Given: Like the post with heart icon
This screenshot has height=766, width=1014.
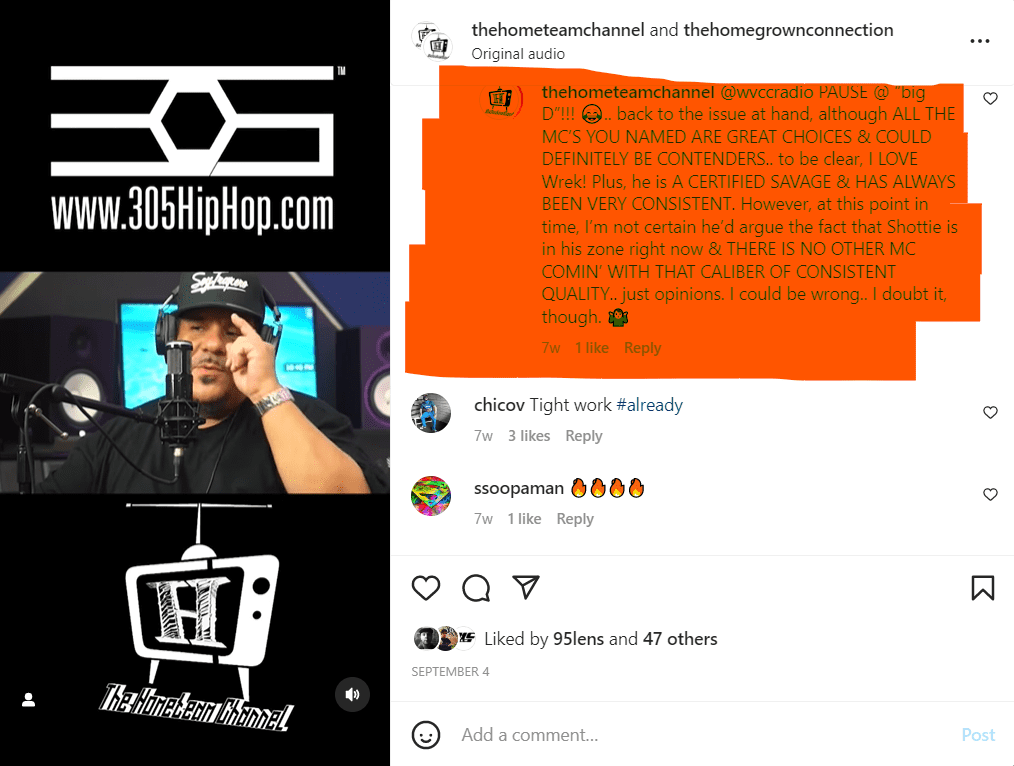Looking at the screenshot, I should (x=426, y=588).
